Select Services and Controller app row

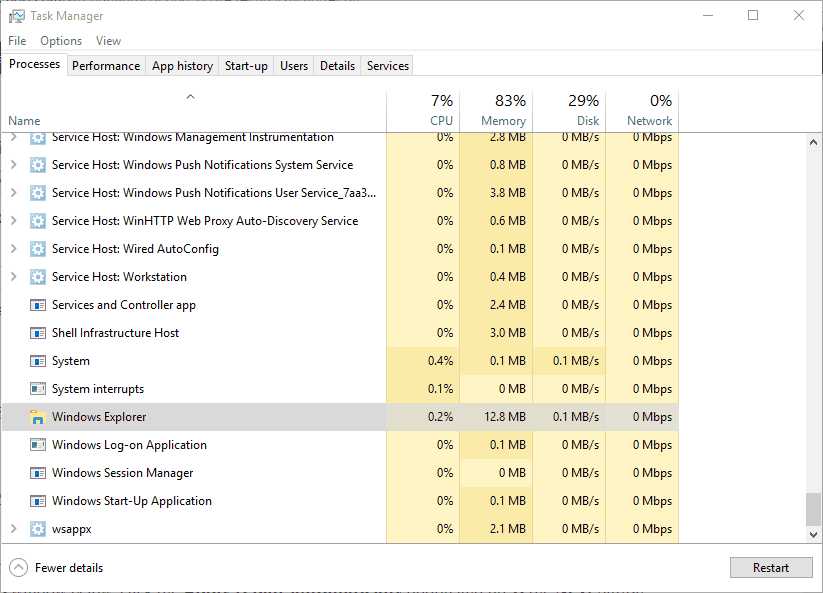point(340,305)
